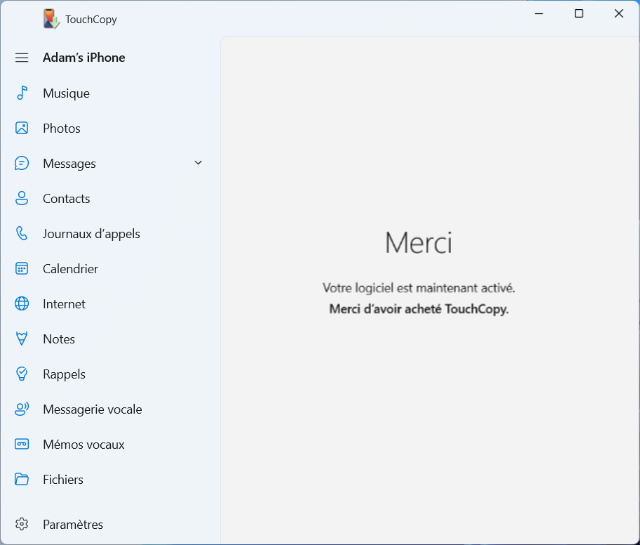Close the TouchCopy window
Viewport: 640px width, 545px height.
(x=619, y=13)
